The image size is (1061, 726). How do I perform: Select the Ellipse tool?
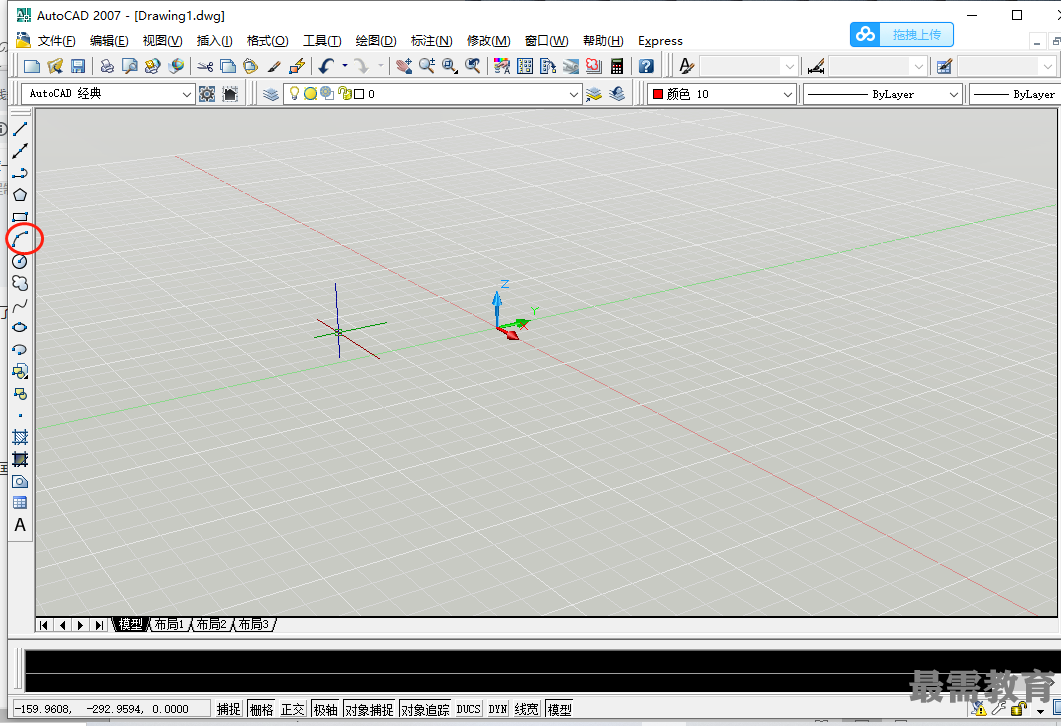click(x=20, y=327)
